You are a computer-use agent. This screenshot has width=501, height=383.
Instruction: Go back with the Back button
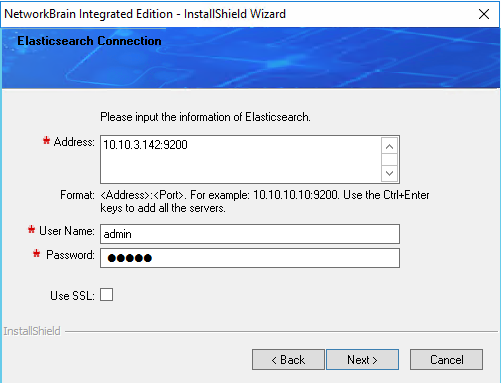288,360
